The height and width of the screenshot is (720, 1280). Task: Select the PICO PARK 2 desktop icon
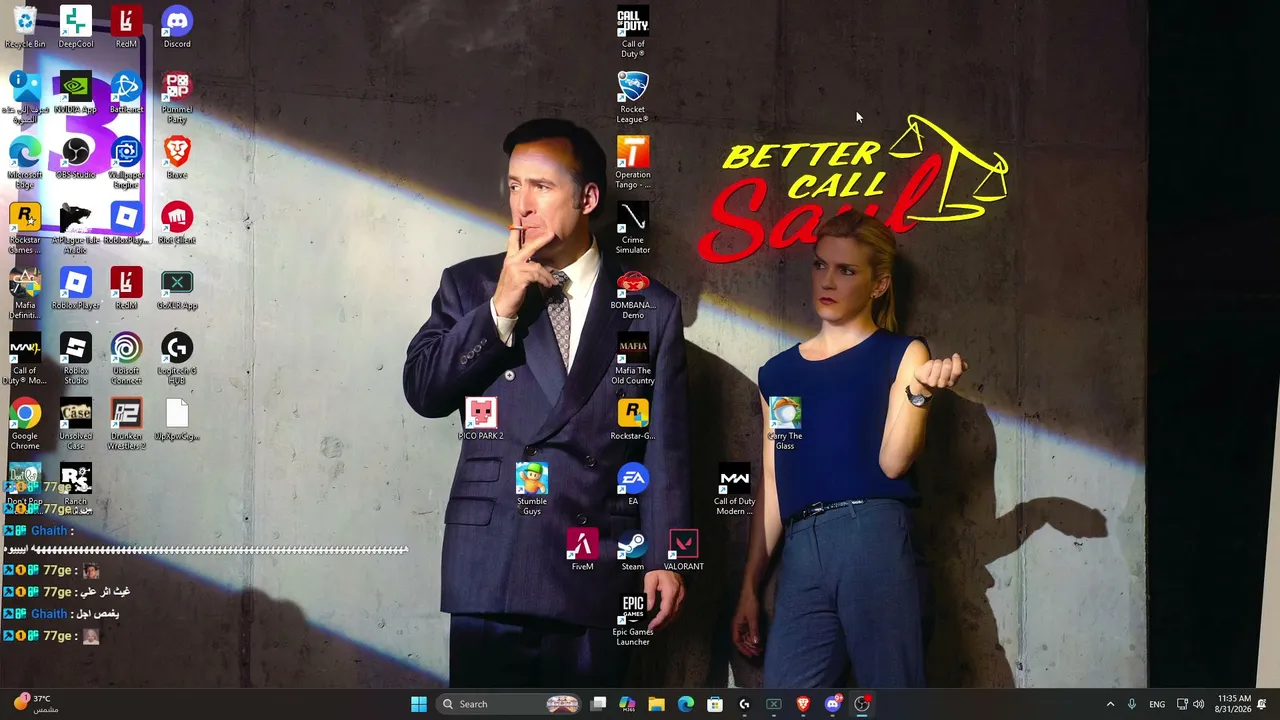click(x=481, y=420)
